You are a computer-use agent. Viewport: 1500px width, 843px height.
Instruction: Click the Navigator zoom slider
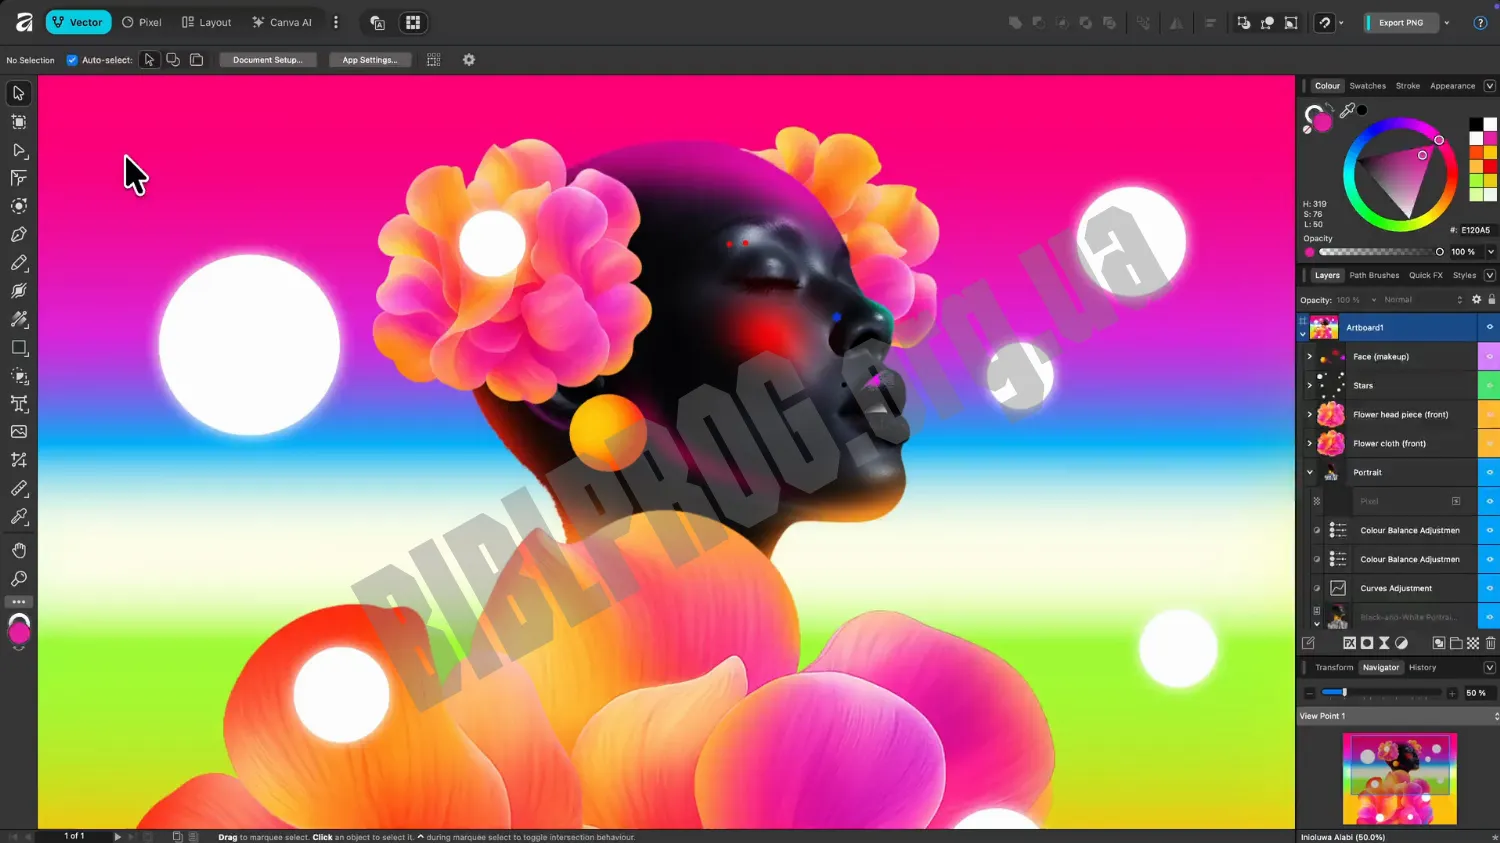click(1381, 693)
